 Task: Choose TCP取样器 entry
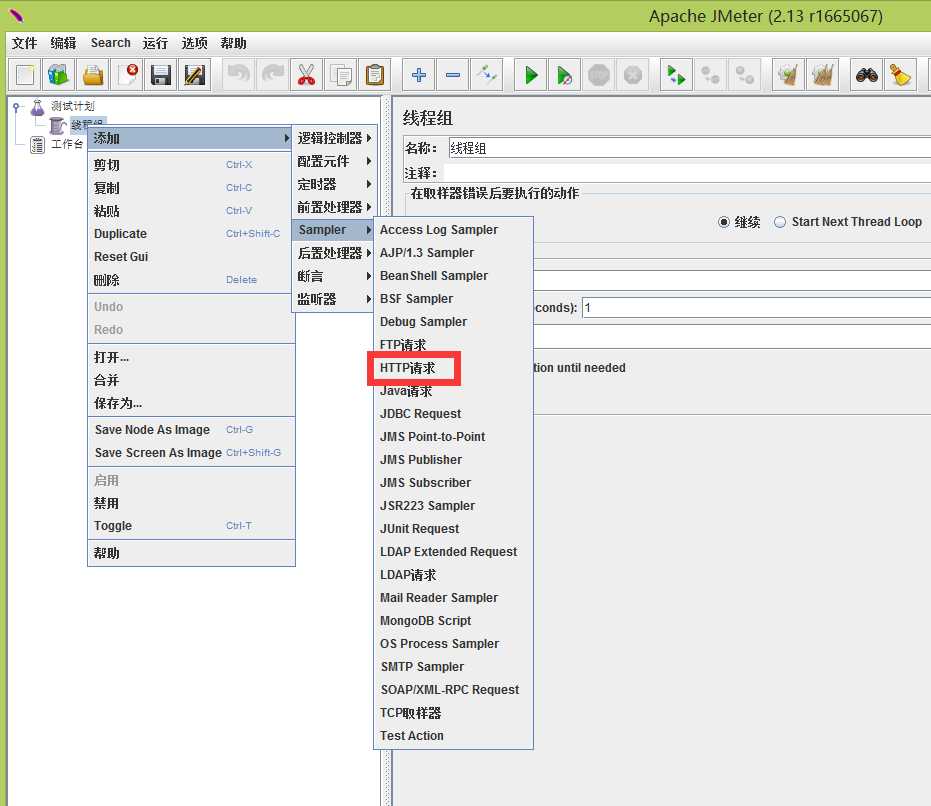(410, 713)
